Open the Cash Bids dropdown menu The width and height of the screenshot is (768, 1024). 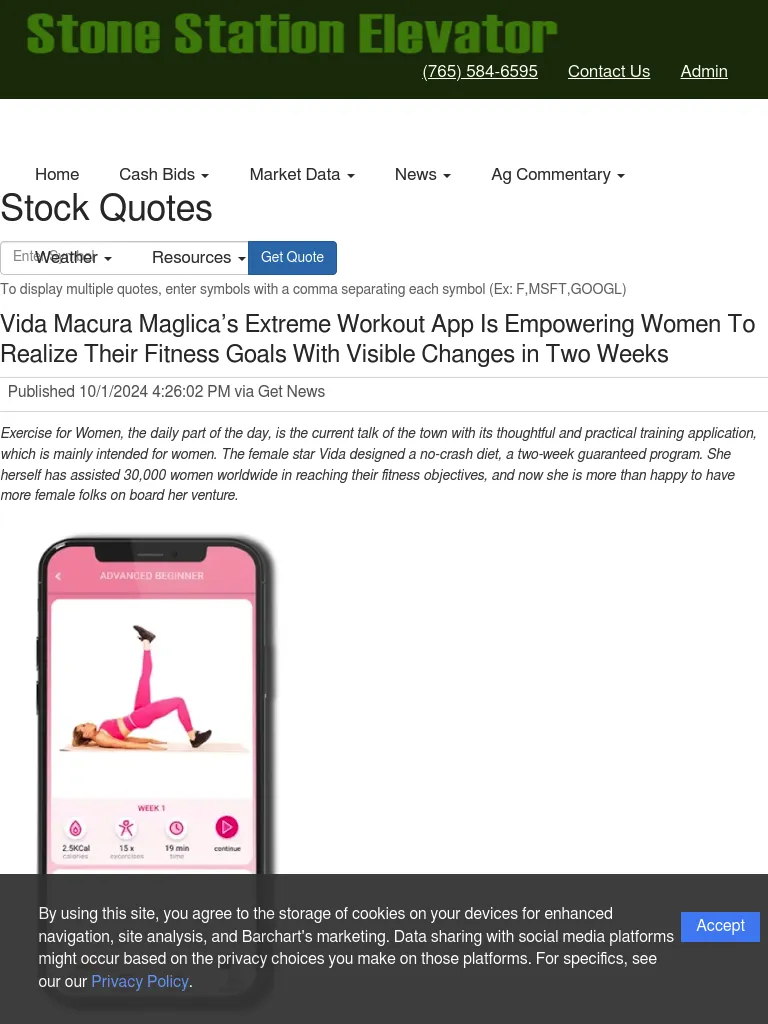point(164,174)
